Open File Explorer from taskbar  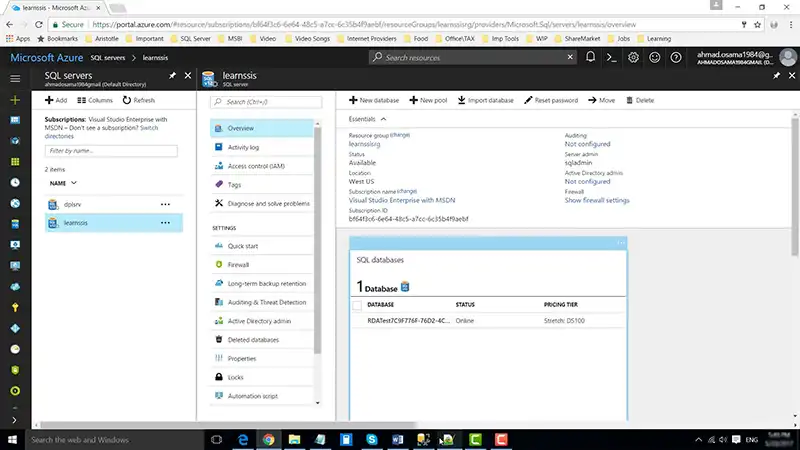[x=294, y=439]
